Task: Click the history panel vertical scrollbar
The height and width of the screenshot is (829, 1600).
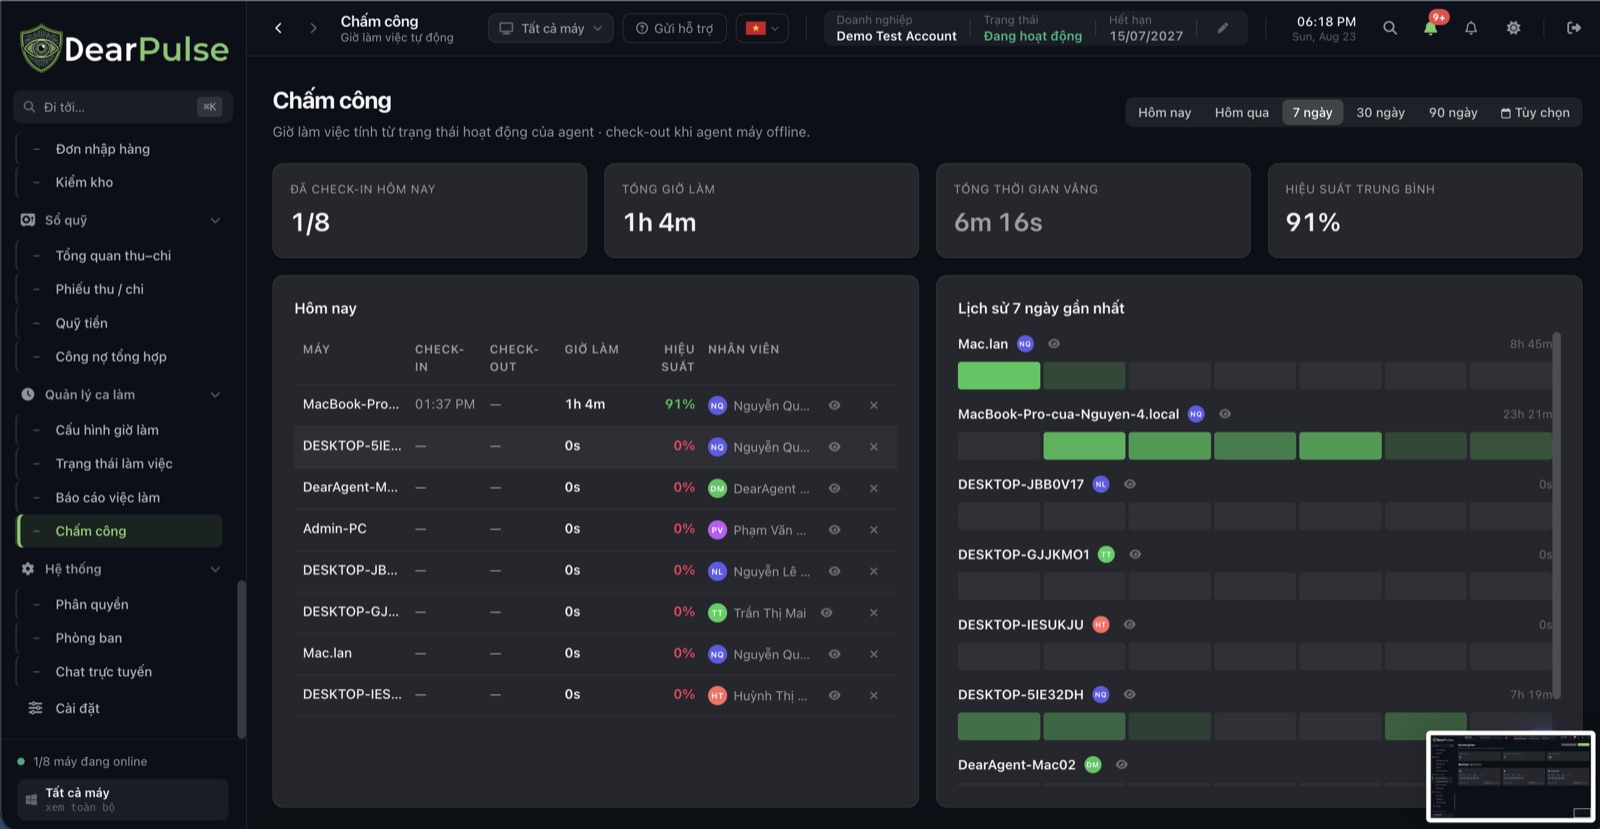Action: pos(1556,515)
